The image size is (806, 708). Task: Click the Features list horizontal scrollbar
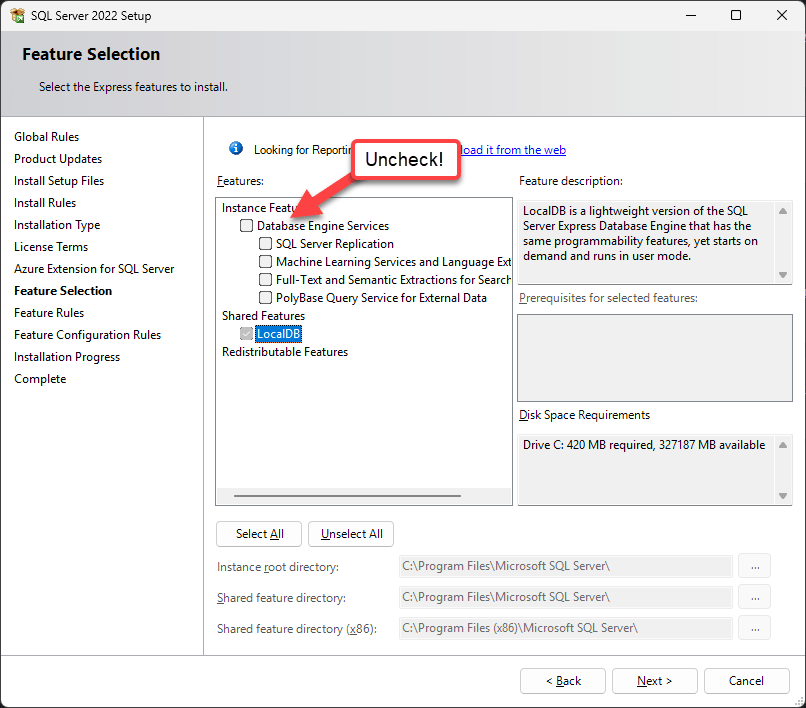pos(347,496)
